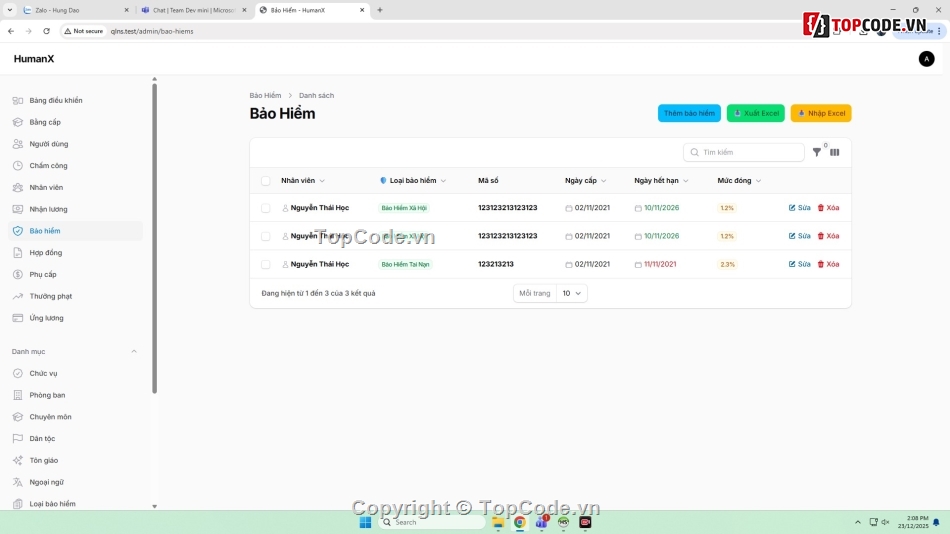Click the Tôn giáo sparkle icon

tap(18, 461)
